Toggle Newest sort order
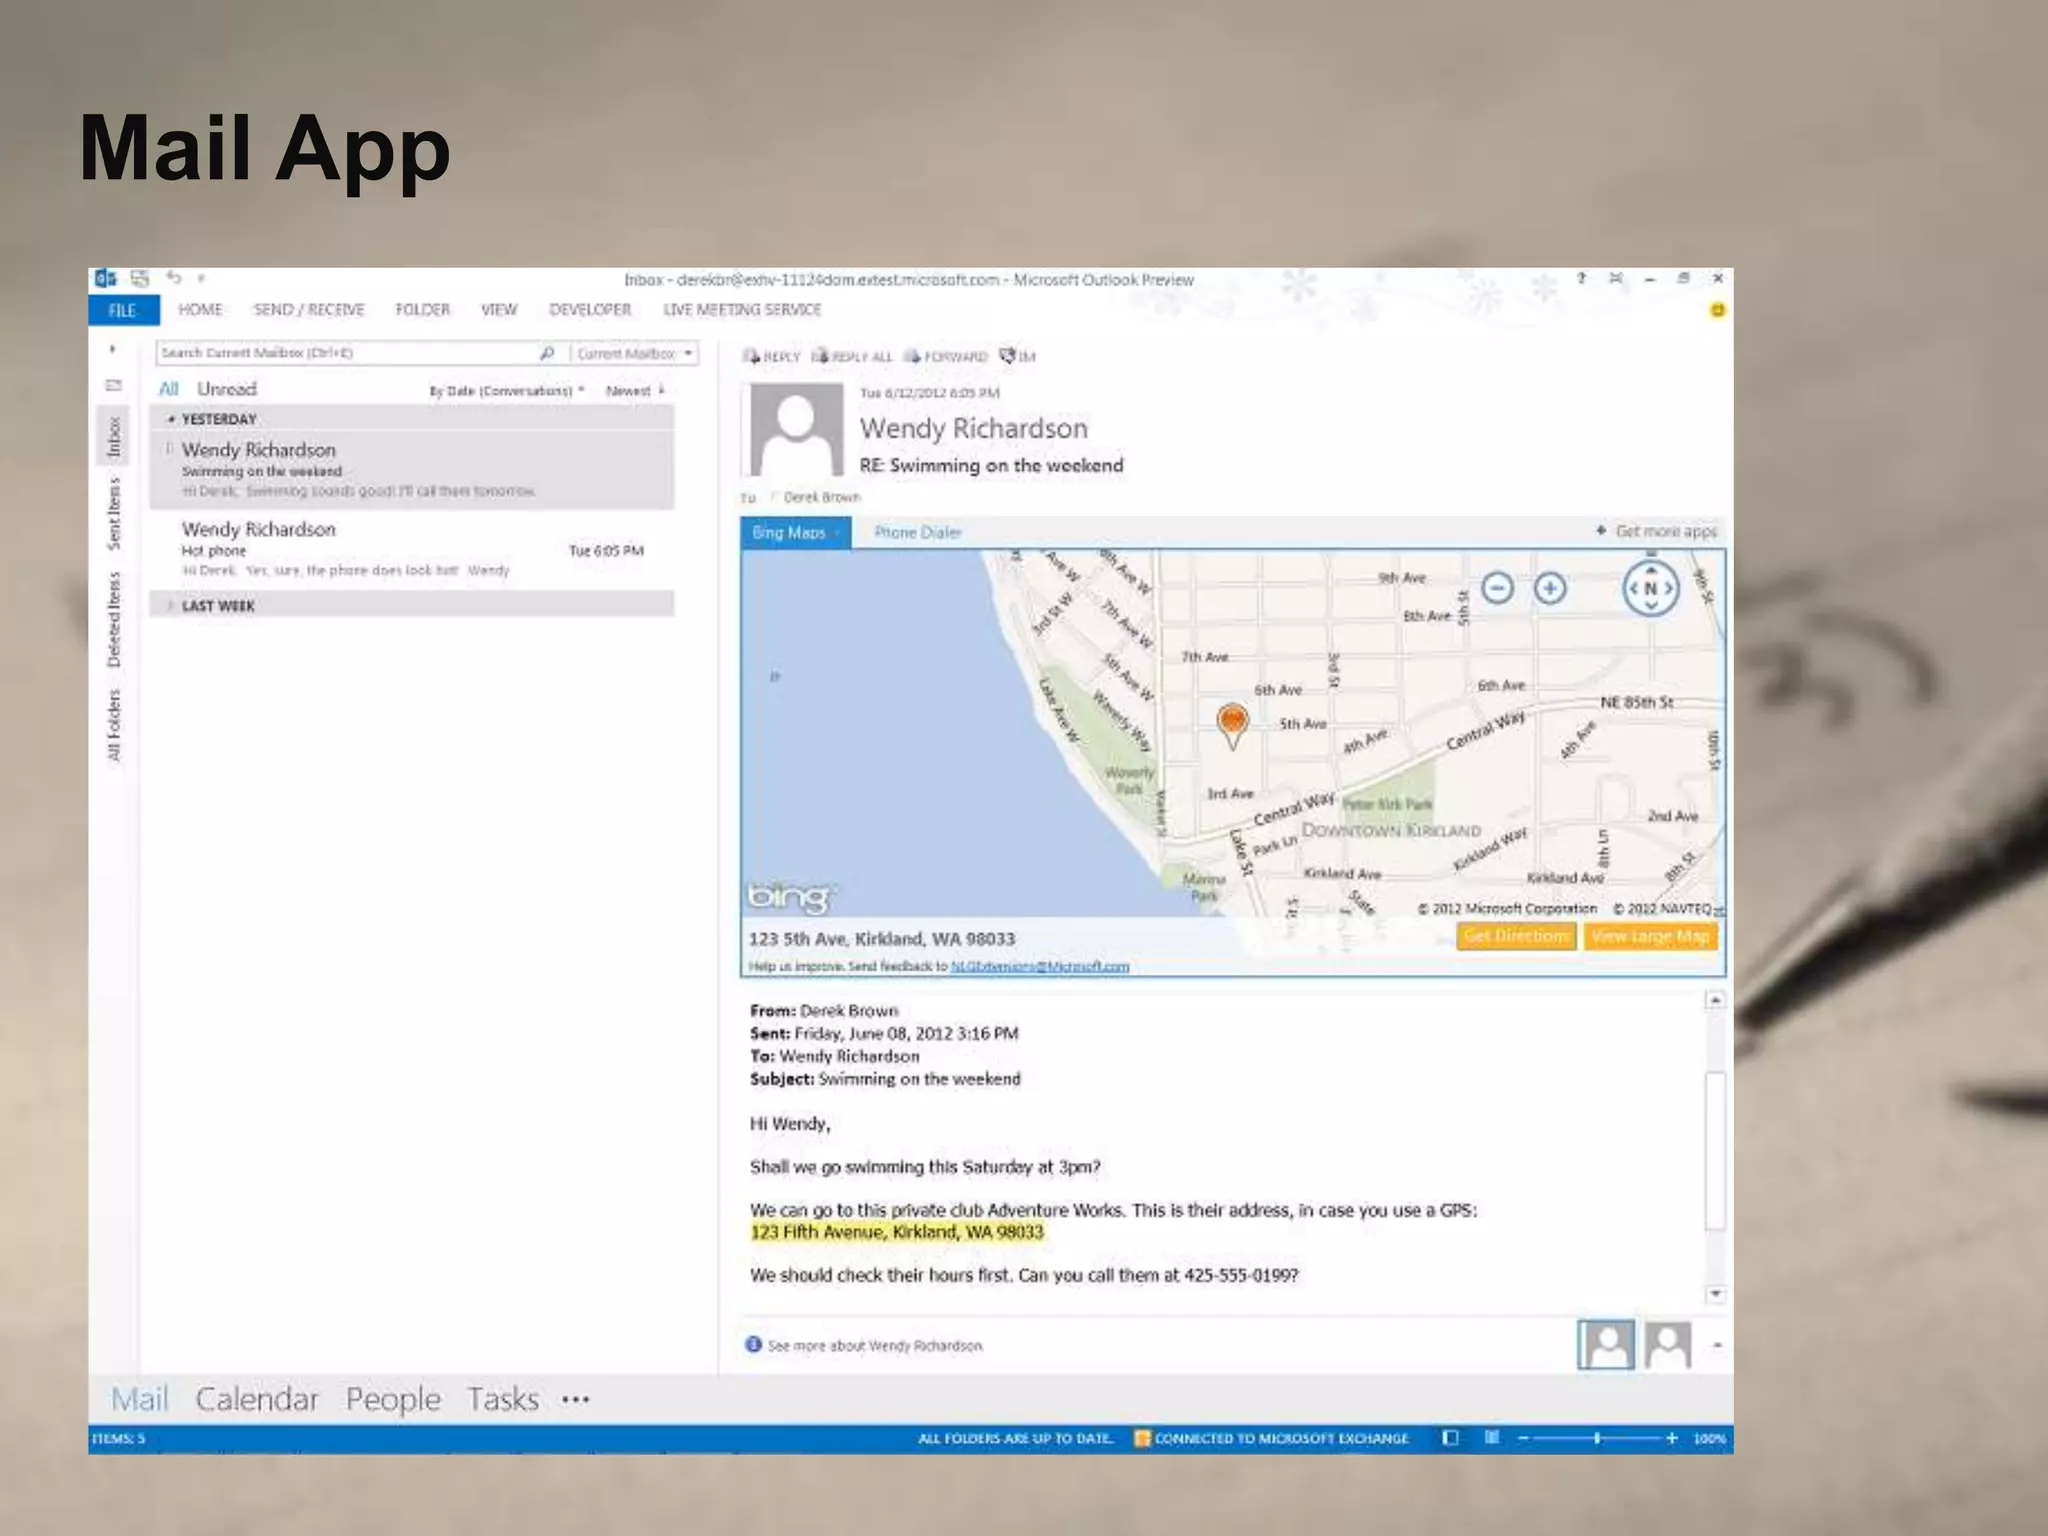 635,391
